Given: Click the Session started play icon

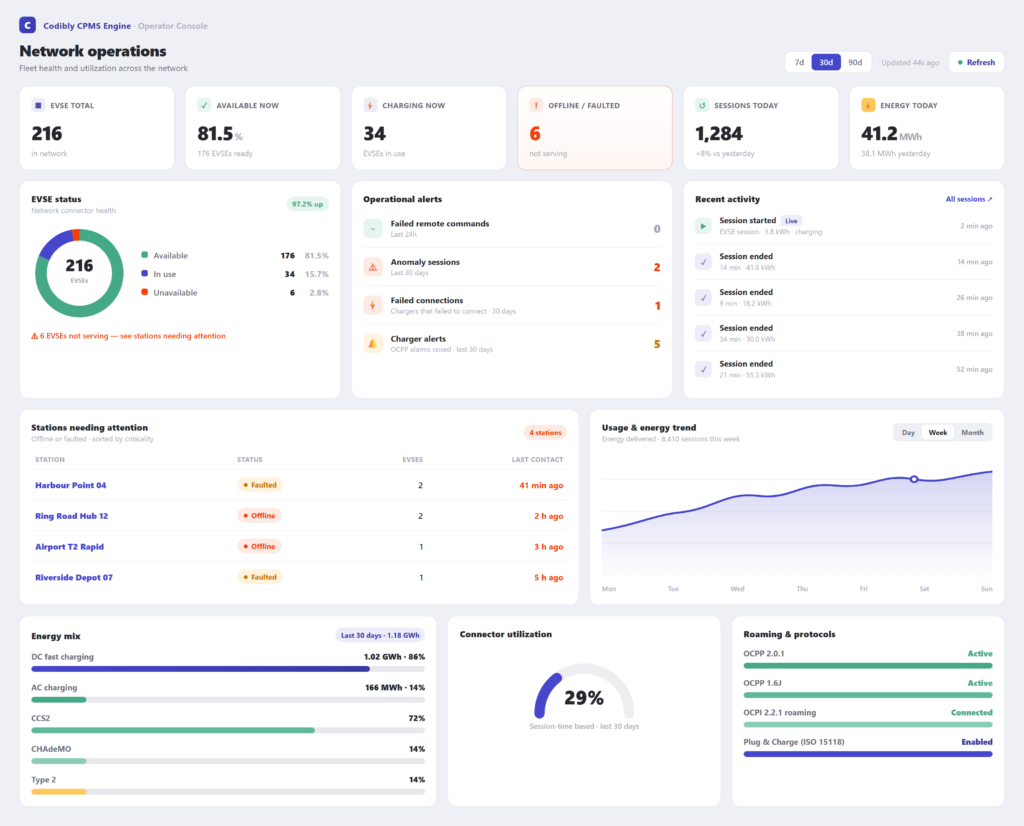Looking at the screenshot, I should click(x=703, y=226).
